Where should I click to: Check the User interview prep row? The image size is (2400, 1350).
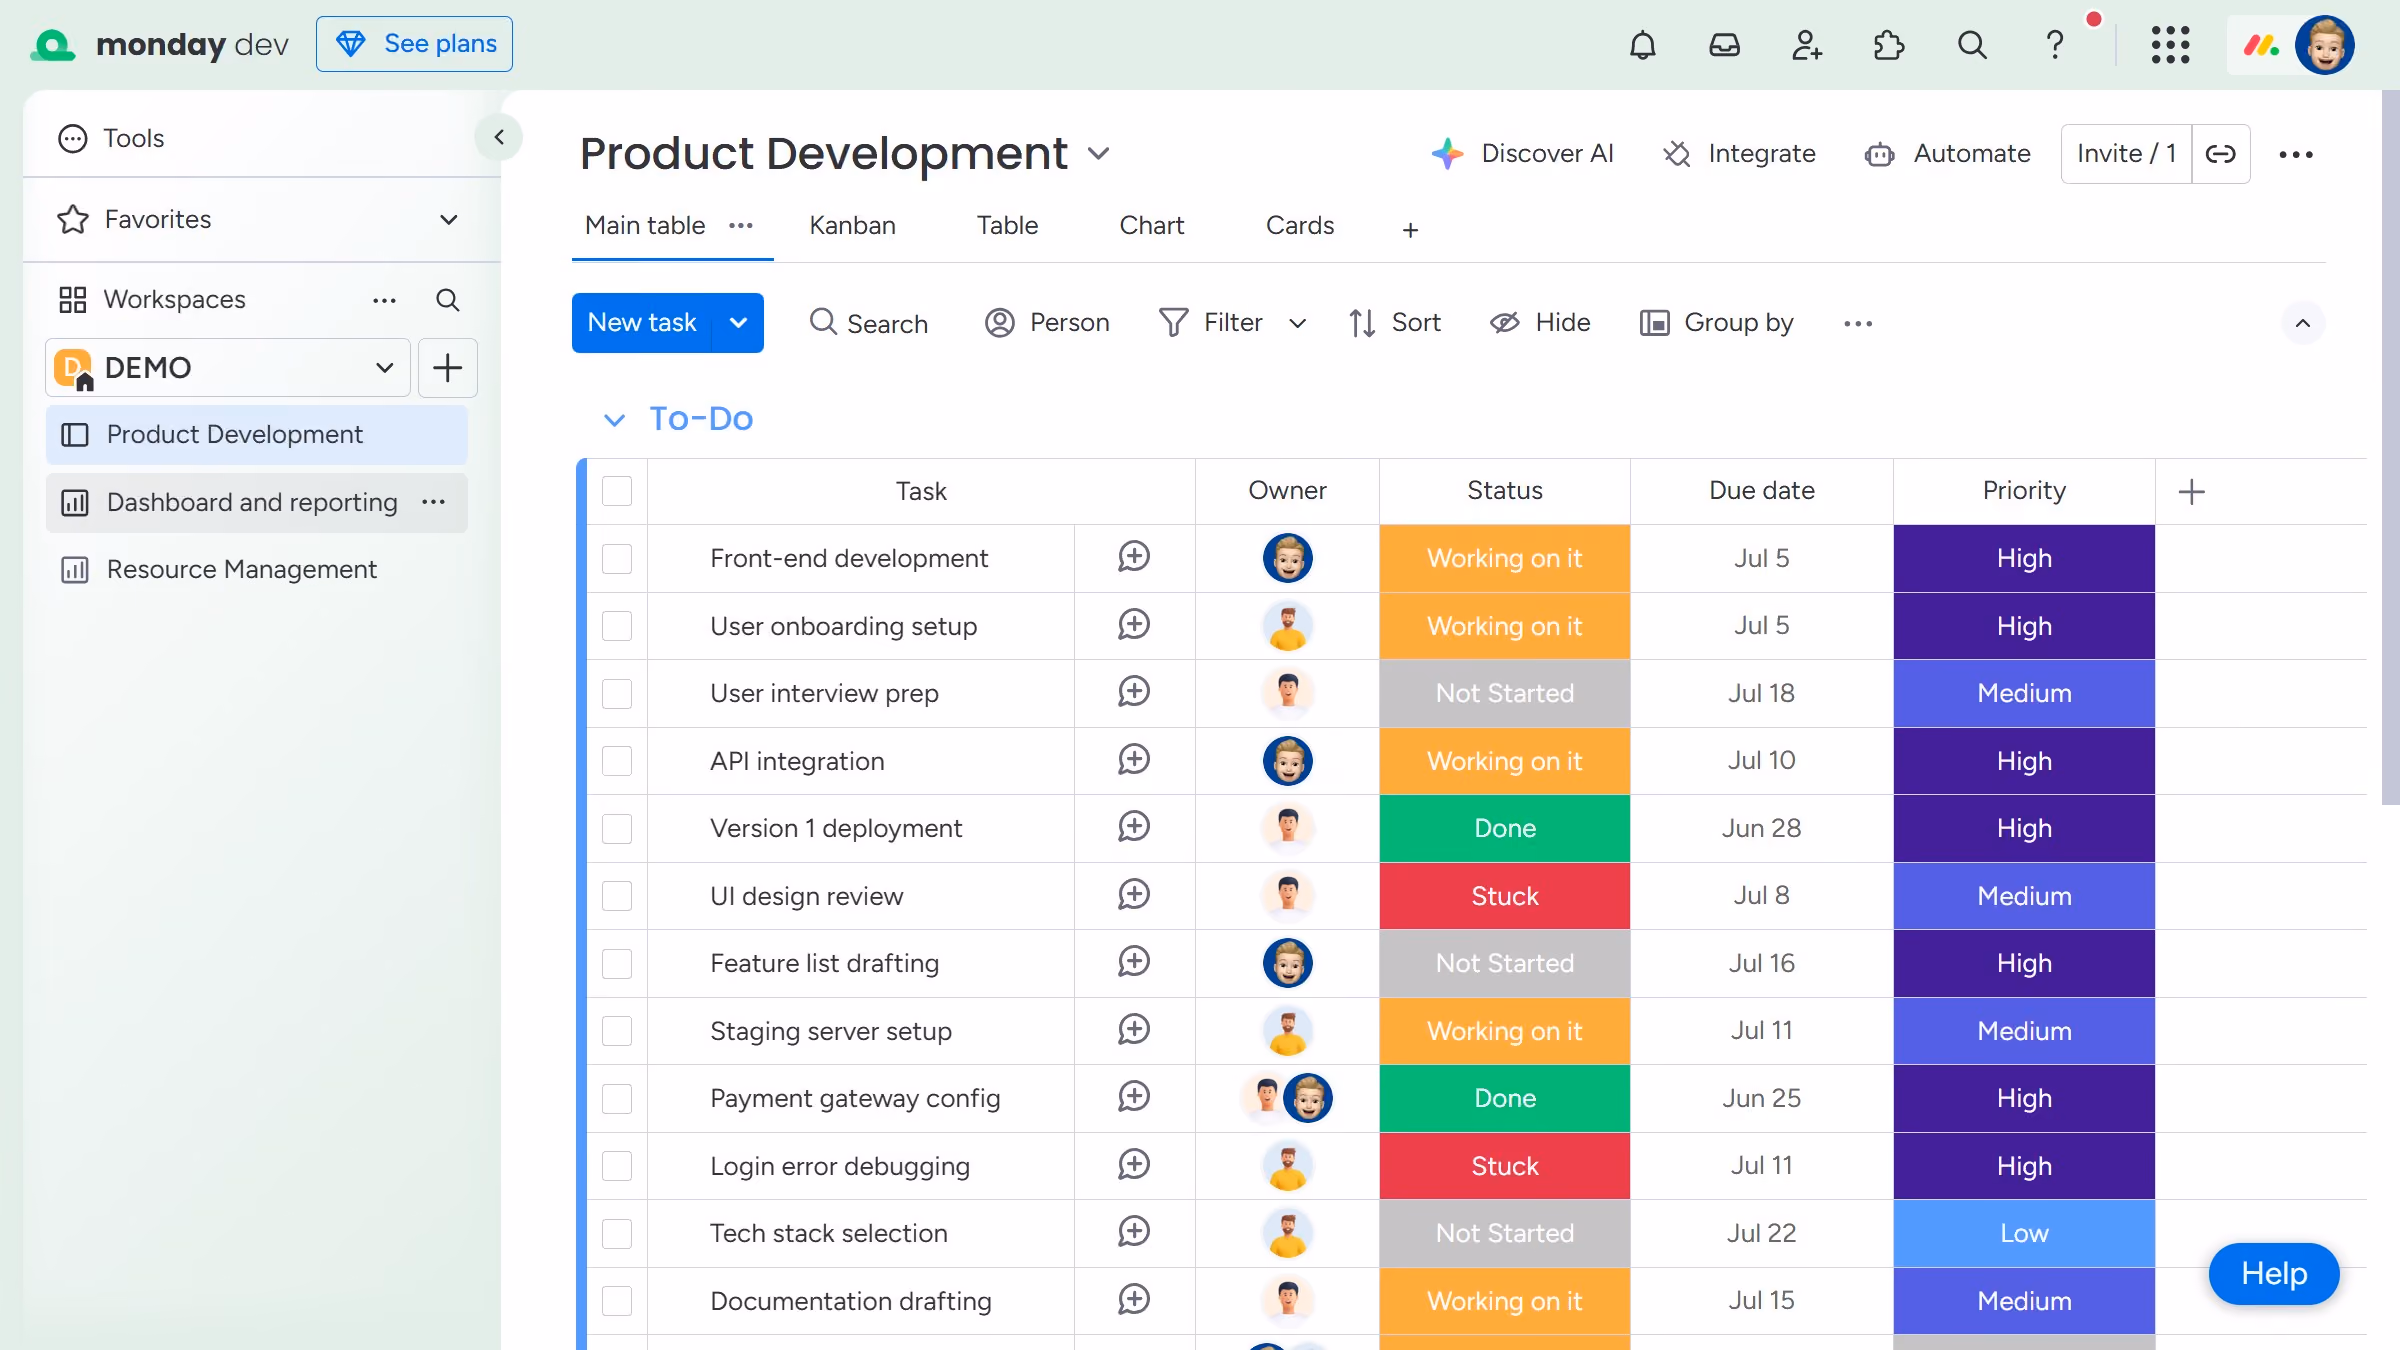[x=617, y=693]
